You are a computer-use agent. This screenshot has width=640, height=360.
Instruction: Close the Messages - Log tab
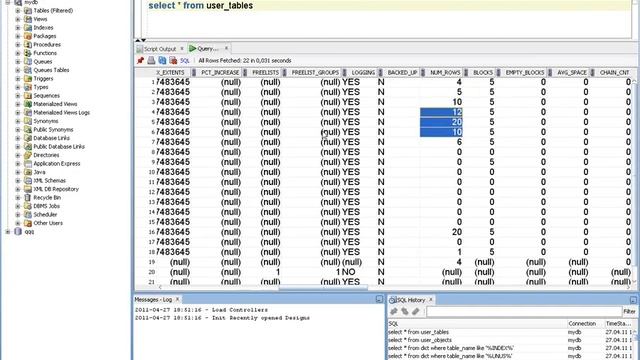click(x=178, y=300)
